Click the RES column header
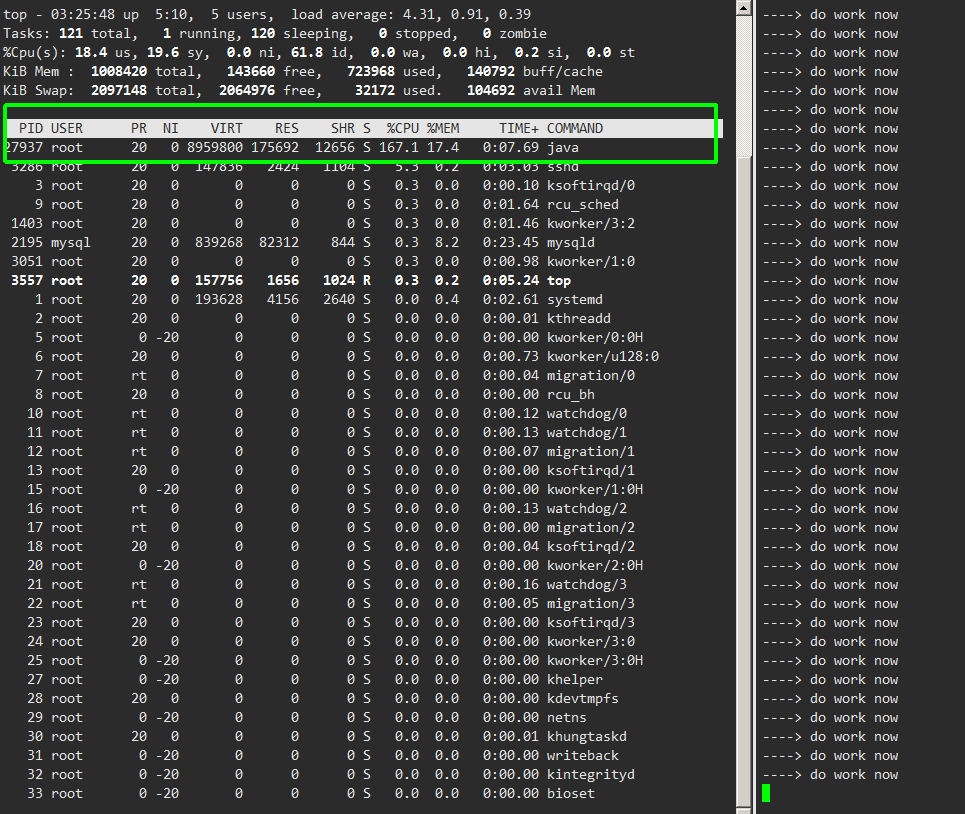The image size is (965, 814). click(287, 129)
